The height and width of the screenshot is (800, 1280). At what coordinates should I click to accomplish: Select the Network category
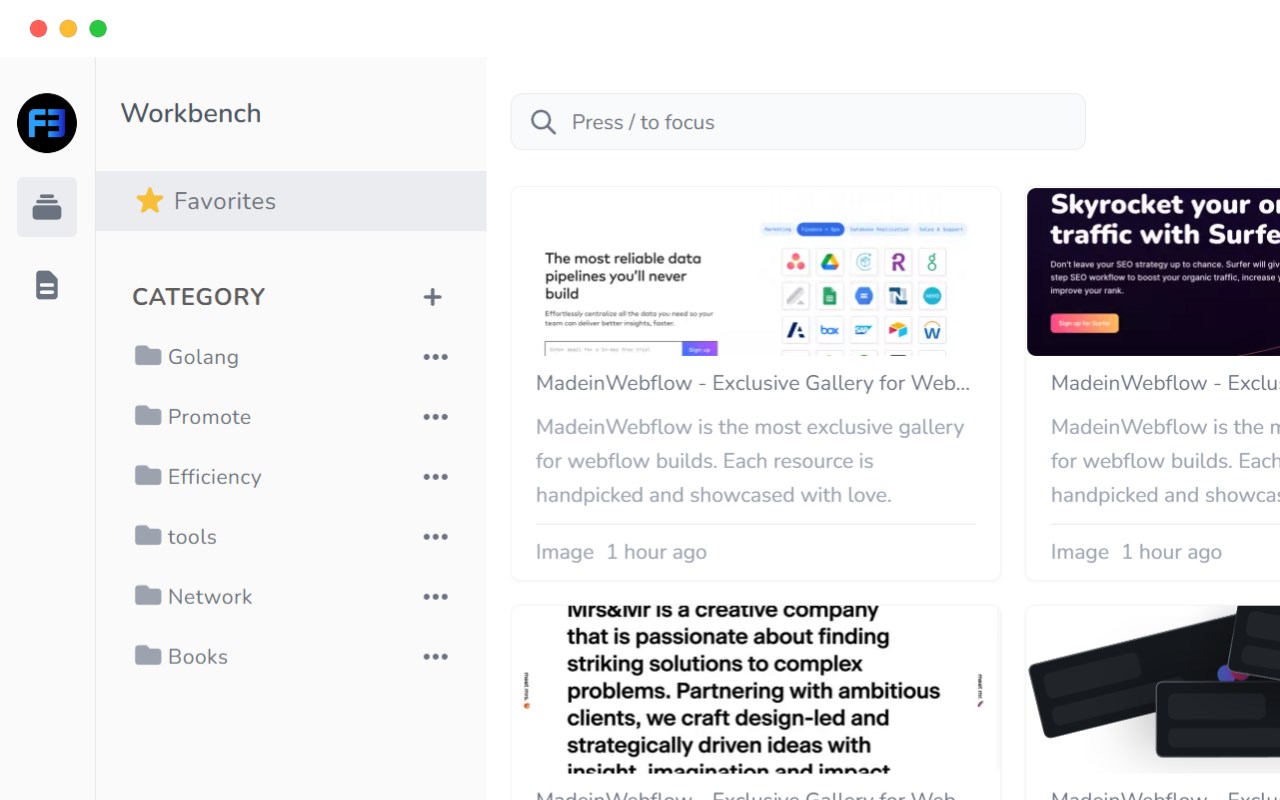click(x=210, y=597)
